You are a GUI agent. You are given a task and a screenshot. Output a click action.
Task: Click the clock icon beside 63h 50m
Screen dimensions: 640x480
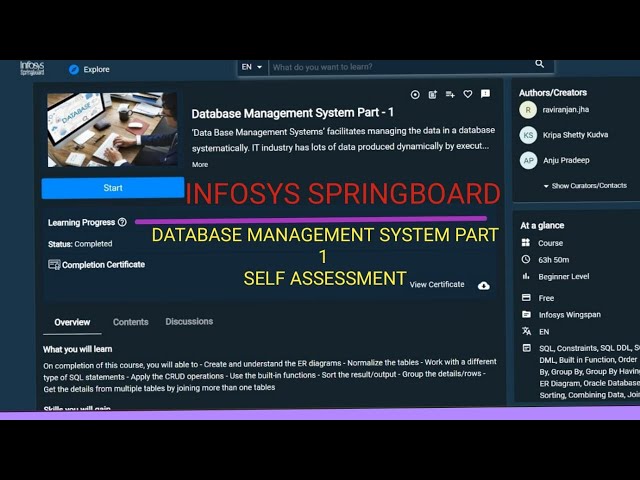pos(526,259)
